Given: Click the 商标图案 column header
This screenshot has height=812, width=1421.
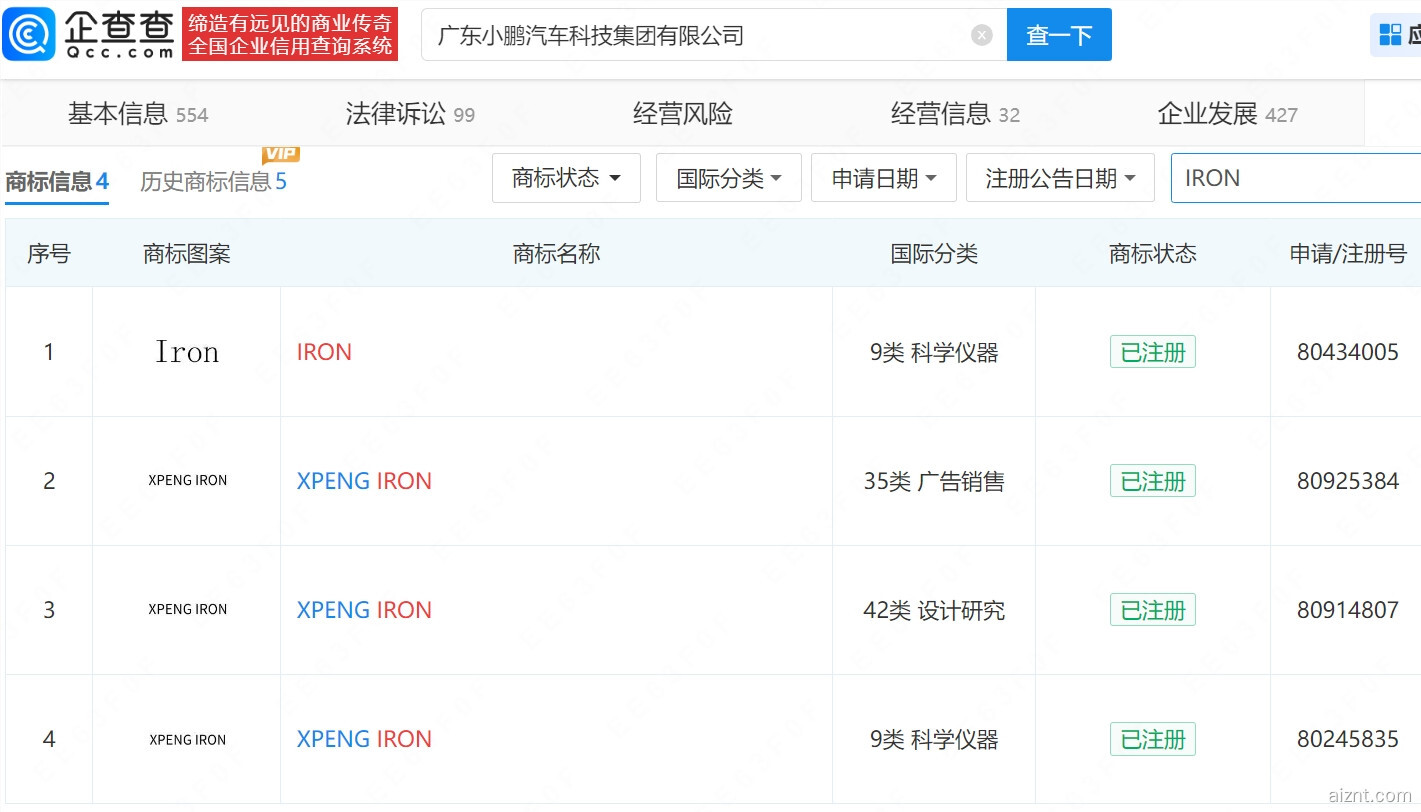Looking at the screenshot, I should tap(187, 254).
